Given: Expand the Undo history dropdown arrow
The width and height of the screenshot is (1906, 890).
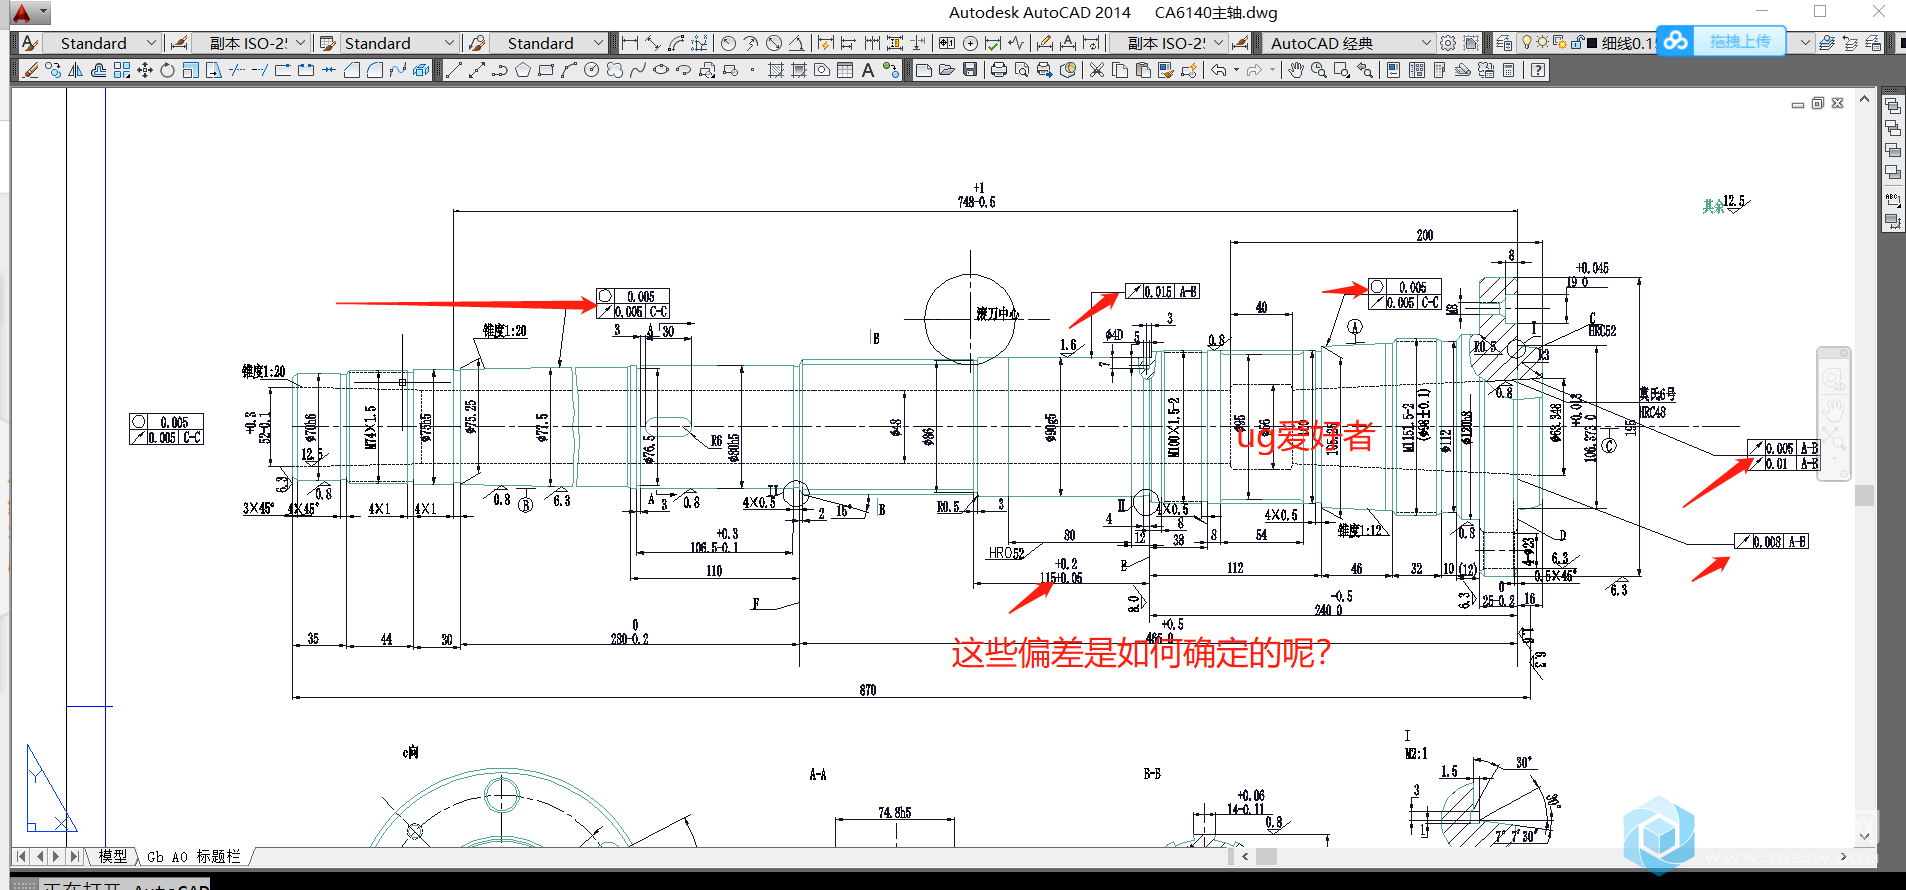Looking at the screenshot, I should pos(1236,70).
